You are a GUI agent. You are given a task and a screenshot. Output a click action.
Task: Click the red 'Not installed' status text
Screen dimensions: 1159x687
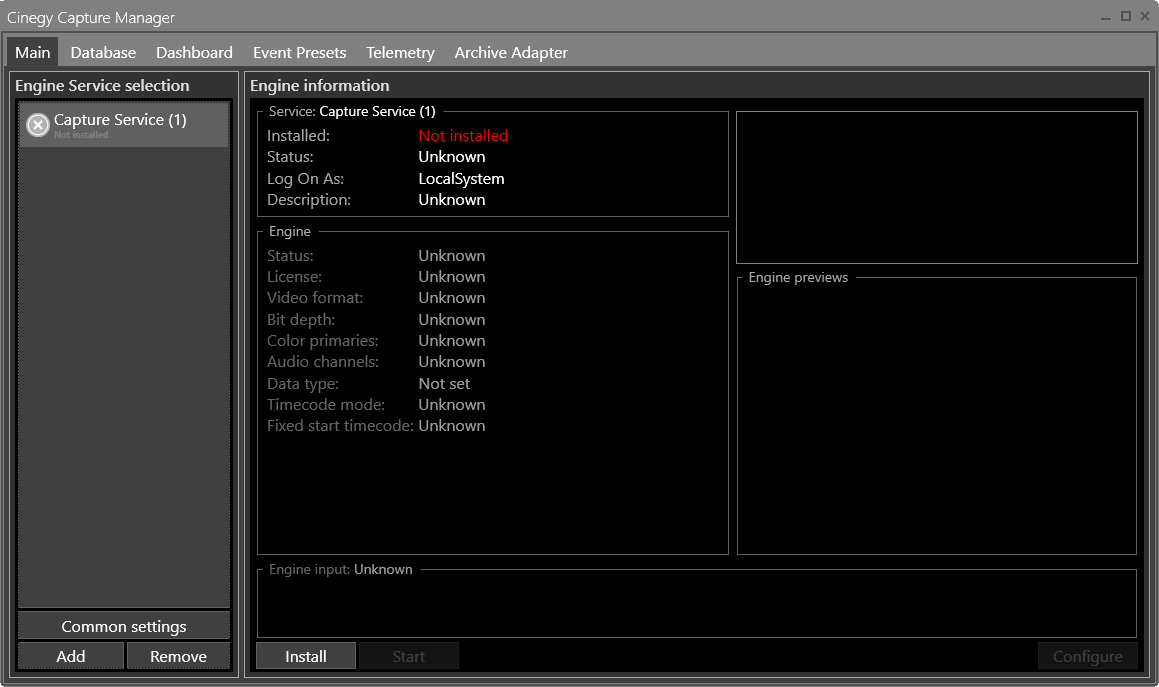click(463, 135)
